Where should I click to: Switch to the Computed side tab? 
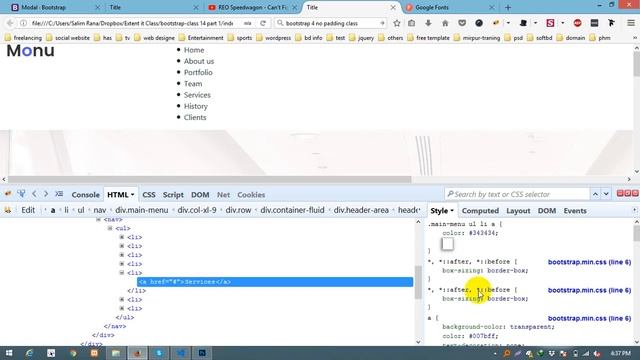point(480,211)
